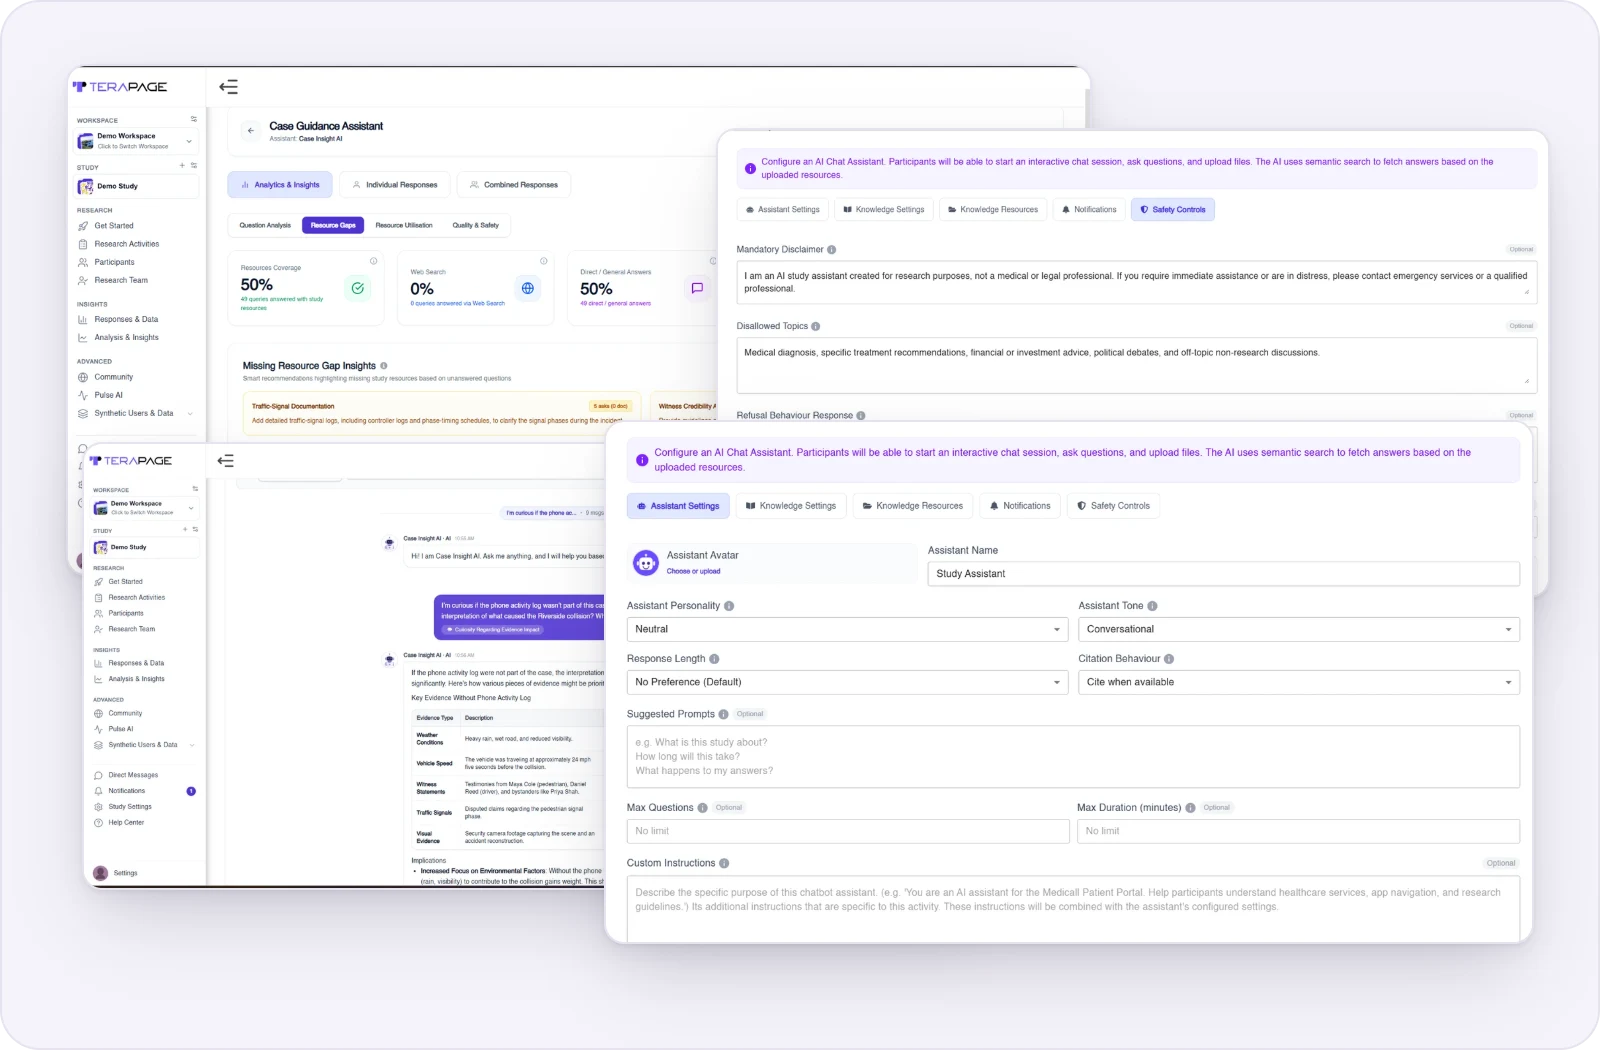
Task: Select the Quality & Safety sub-tab
Action: [x=475, y=226]
